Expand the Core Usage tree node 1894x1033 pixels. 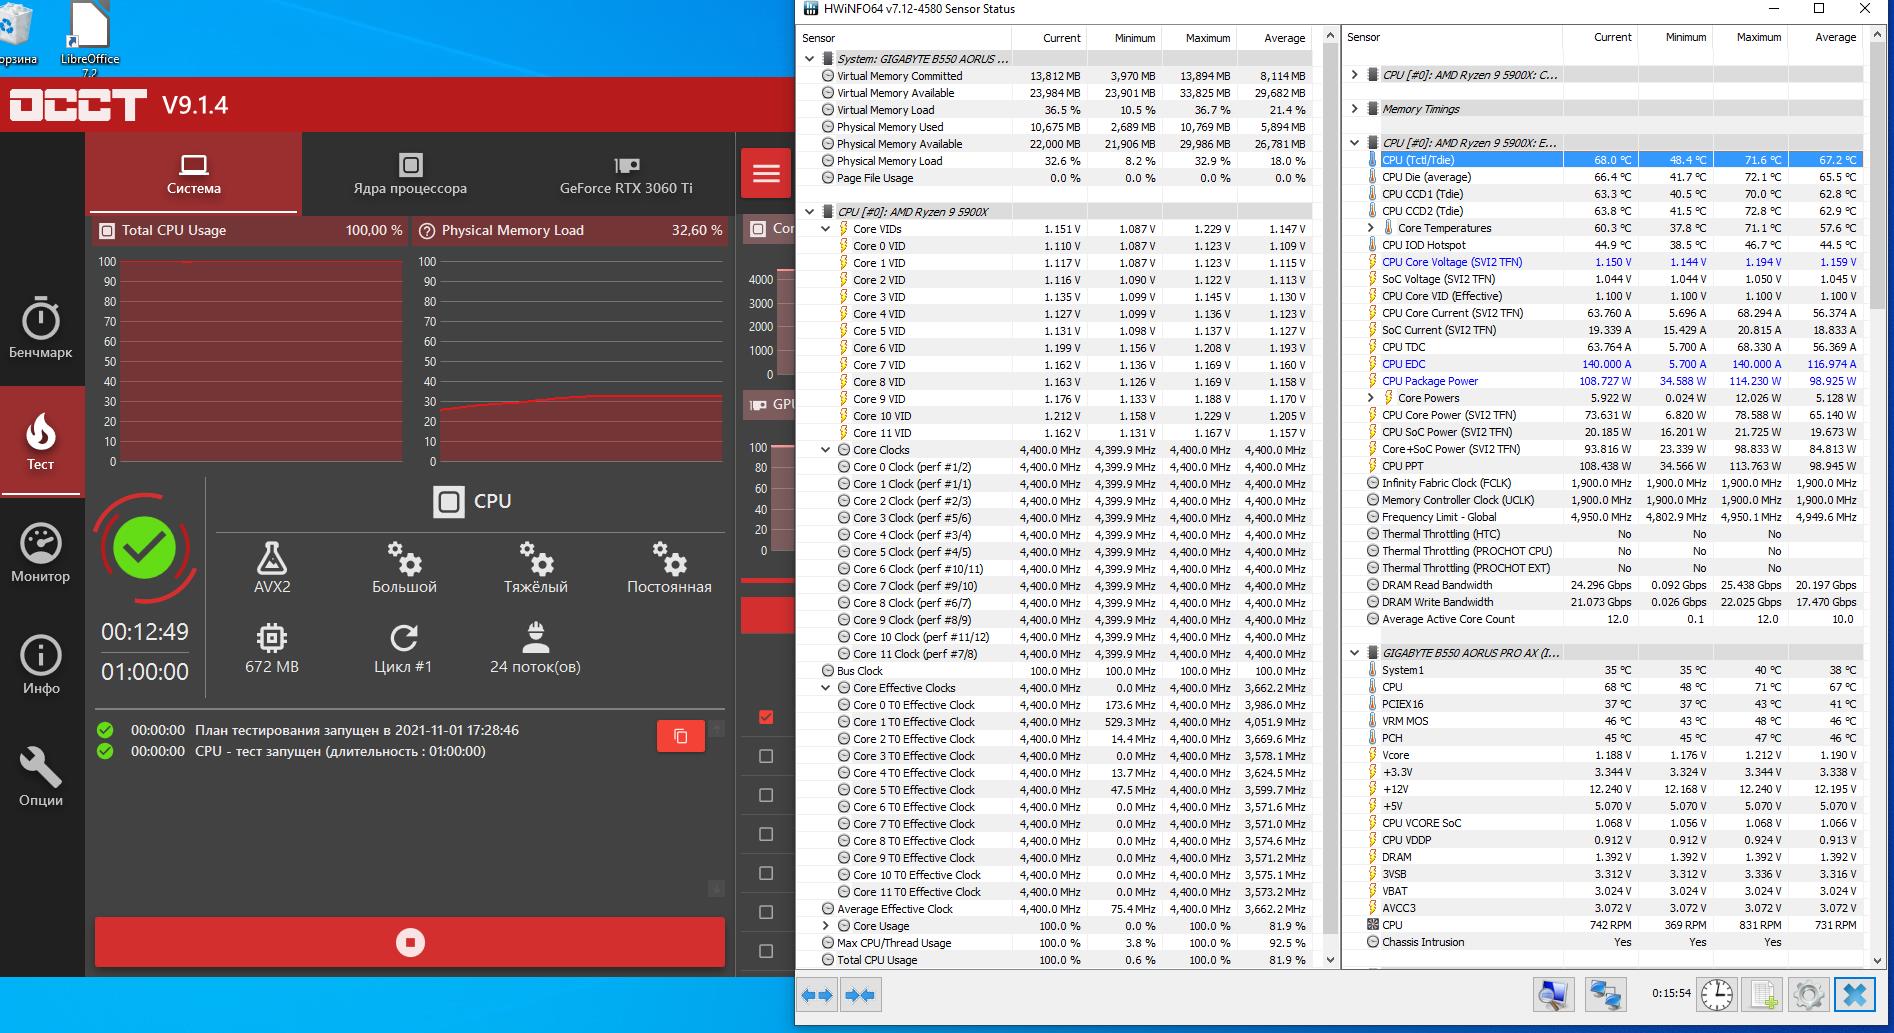(826, 926)
